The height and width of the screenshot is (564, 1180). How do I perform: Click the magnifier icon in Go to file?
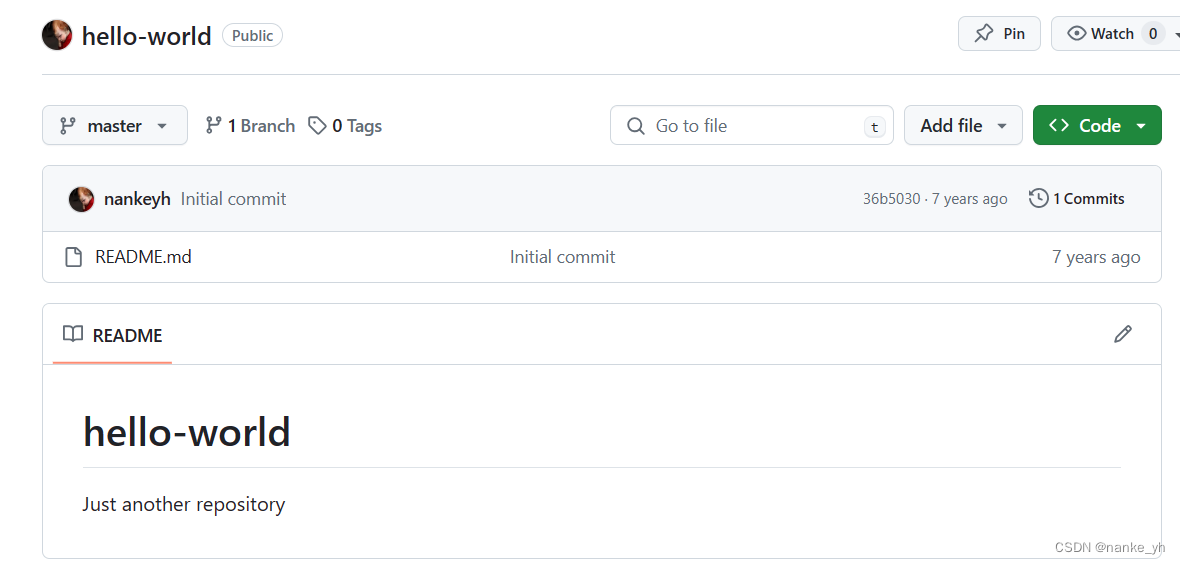[636, 126]
